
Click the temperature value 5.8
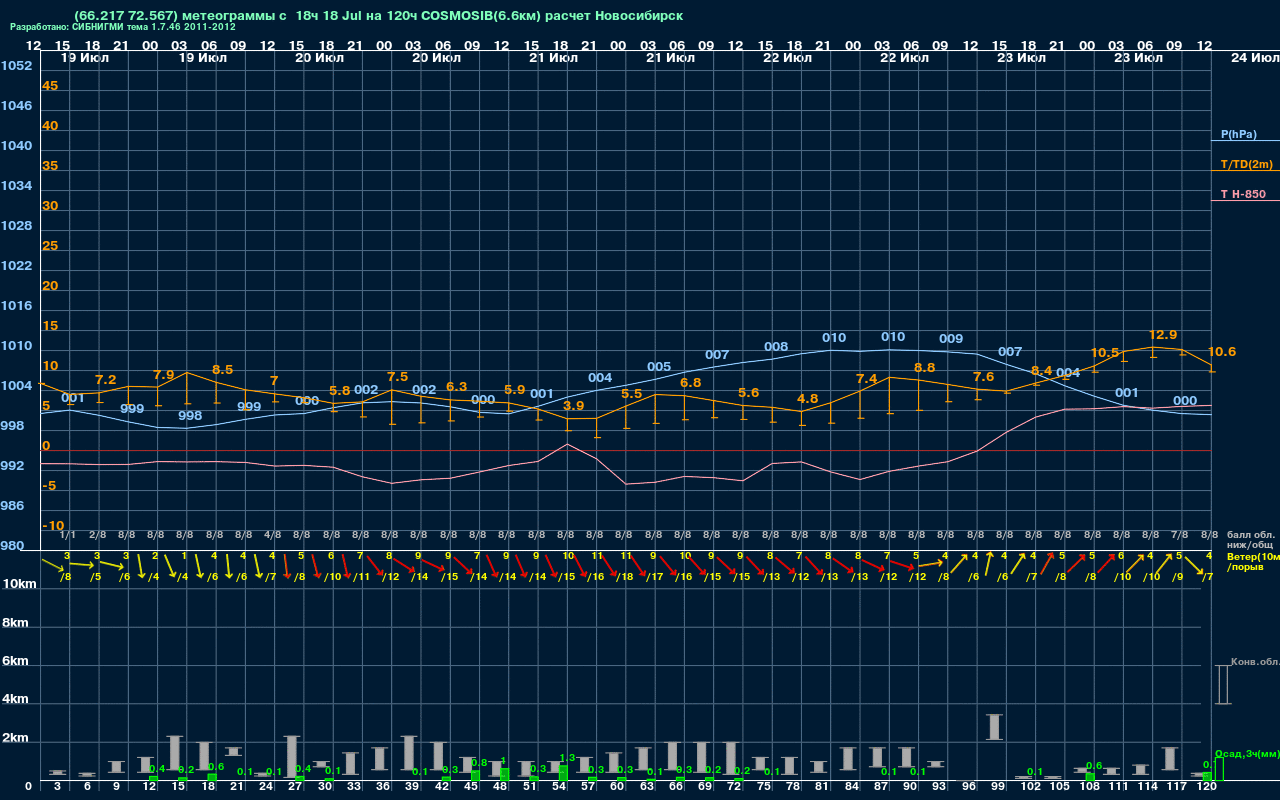340,391
